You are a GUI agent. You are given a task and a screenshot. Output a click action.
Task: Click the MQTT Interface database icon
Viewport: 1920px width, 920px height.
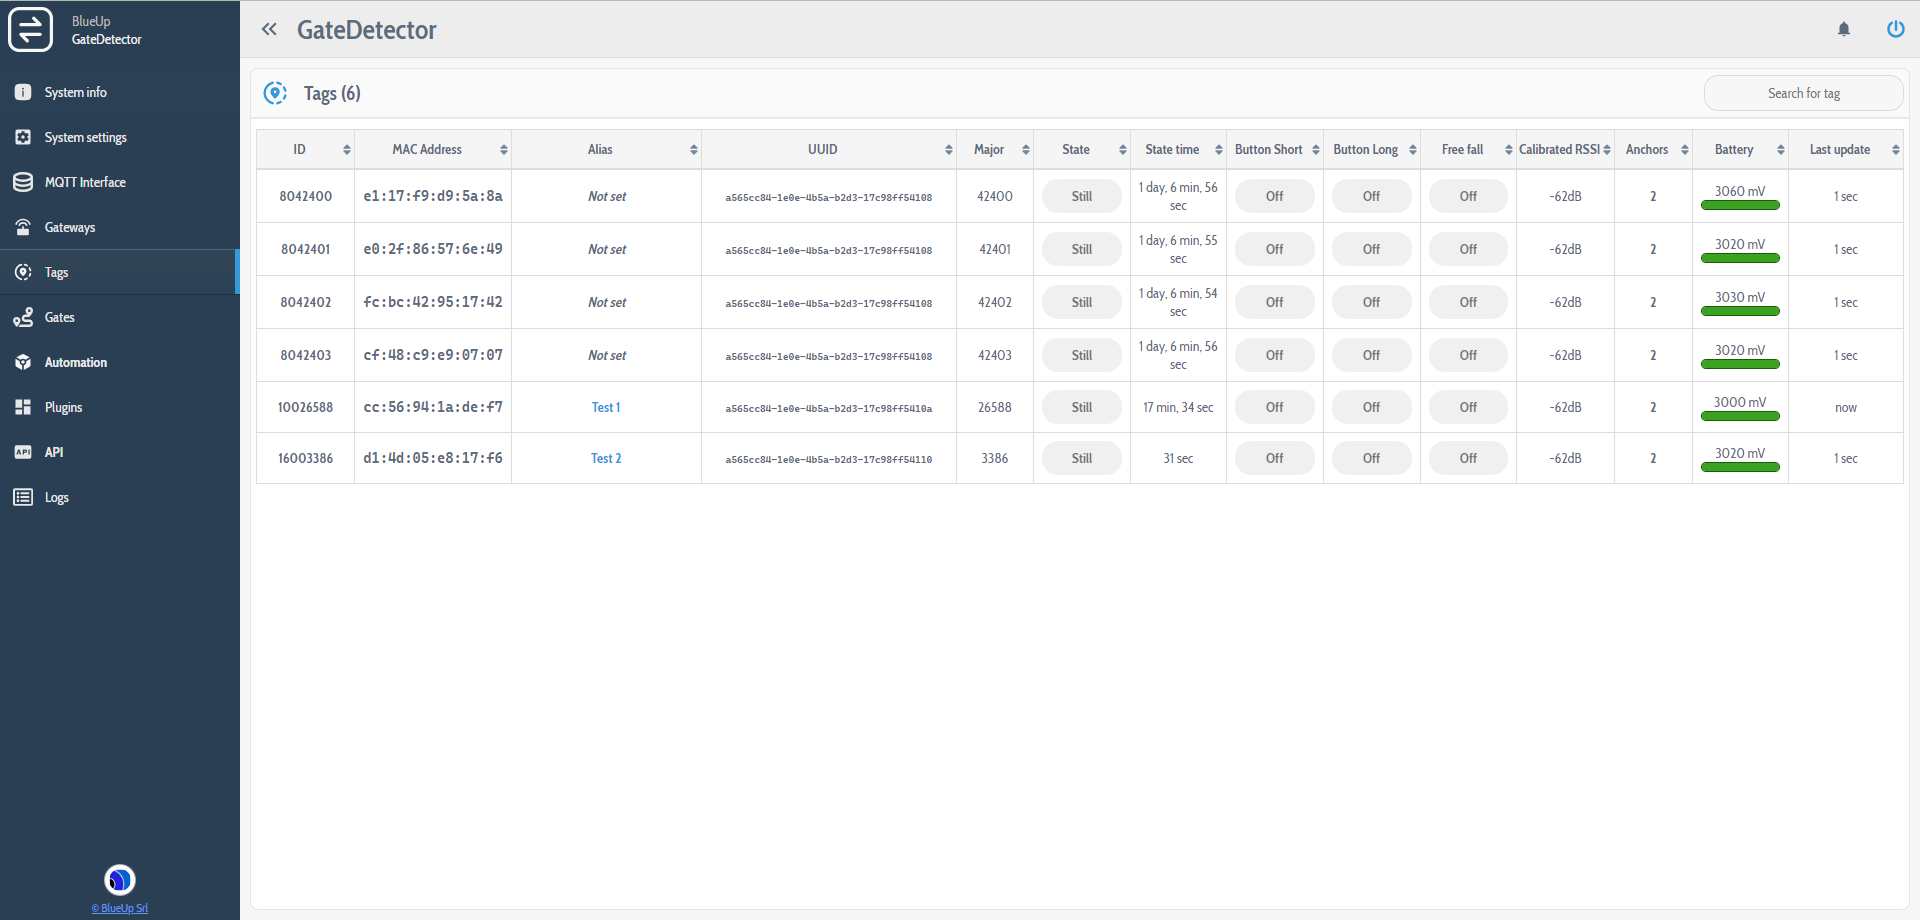pyautogui.click(x=23, y=182)
